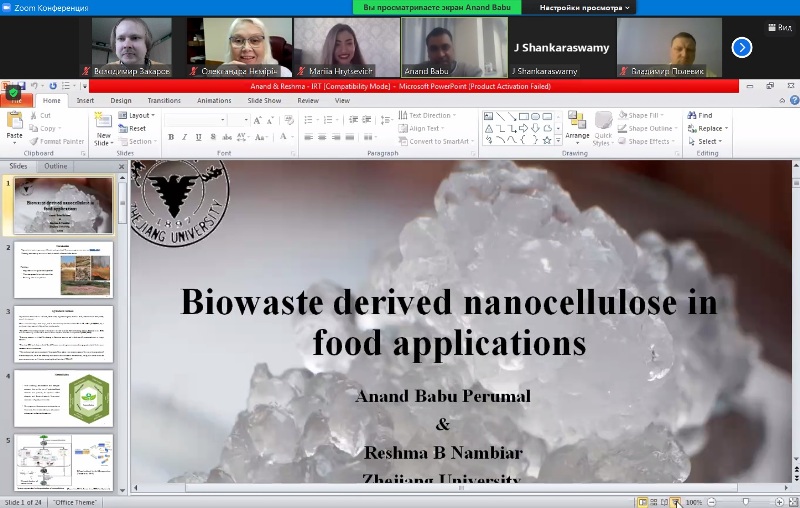Open the Quick Styles gallery
Viewport: 800px width, 508px height.
tap(603, 129)
